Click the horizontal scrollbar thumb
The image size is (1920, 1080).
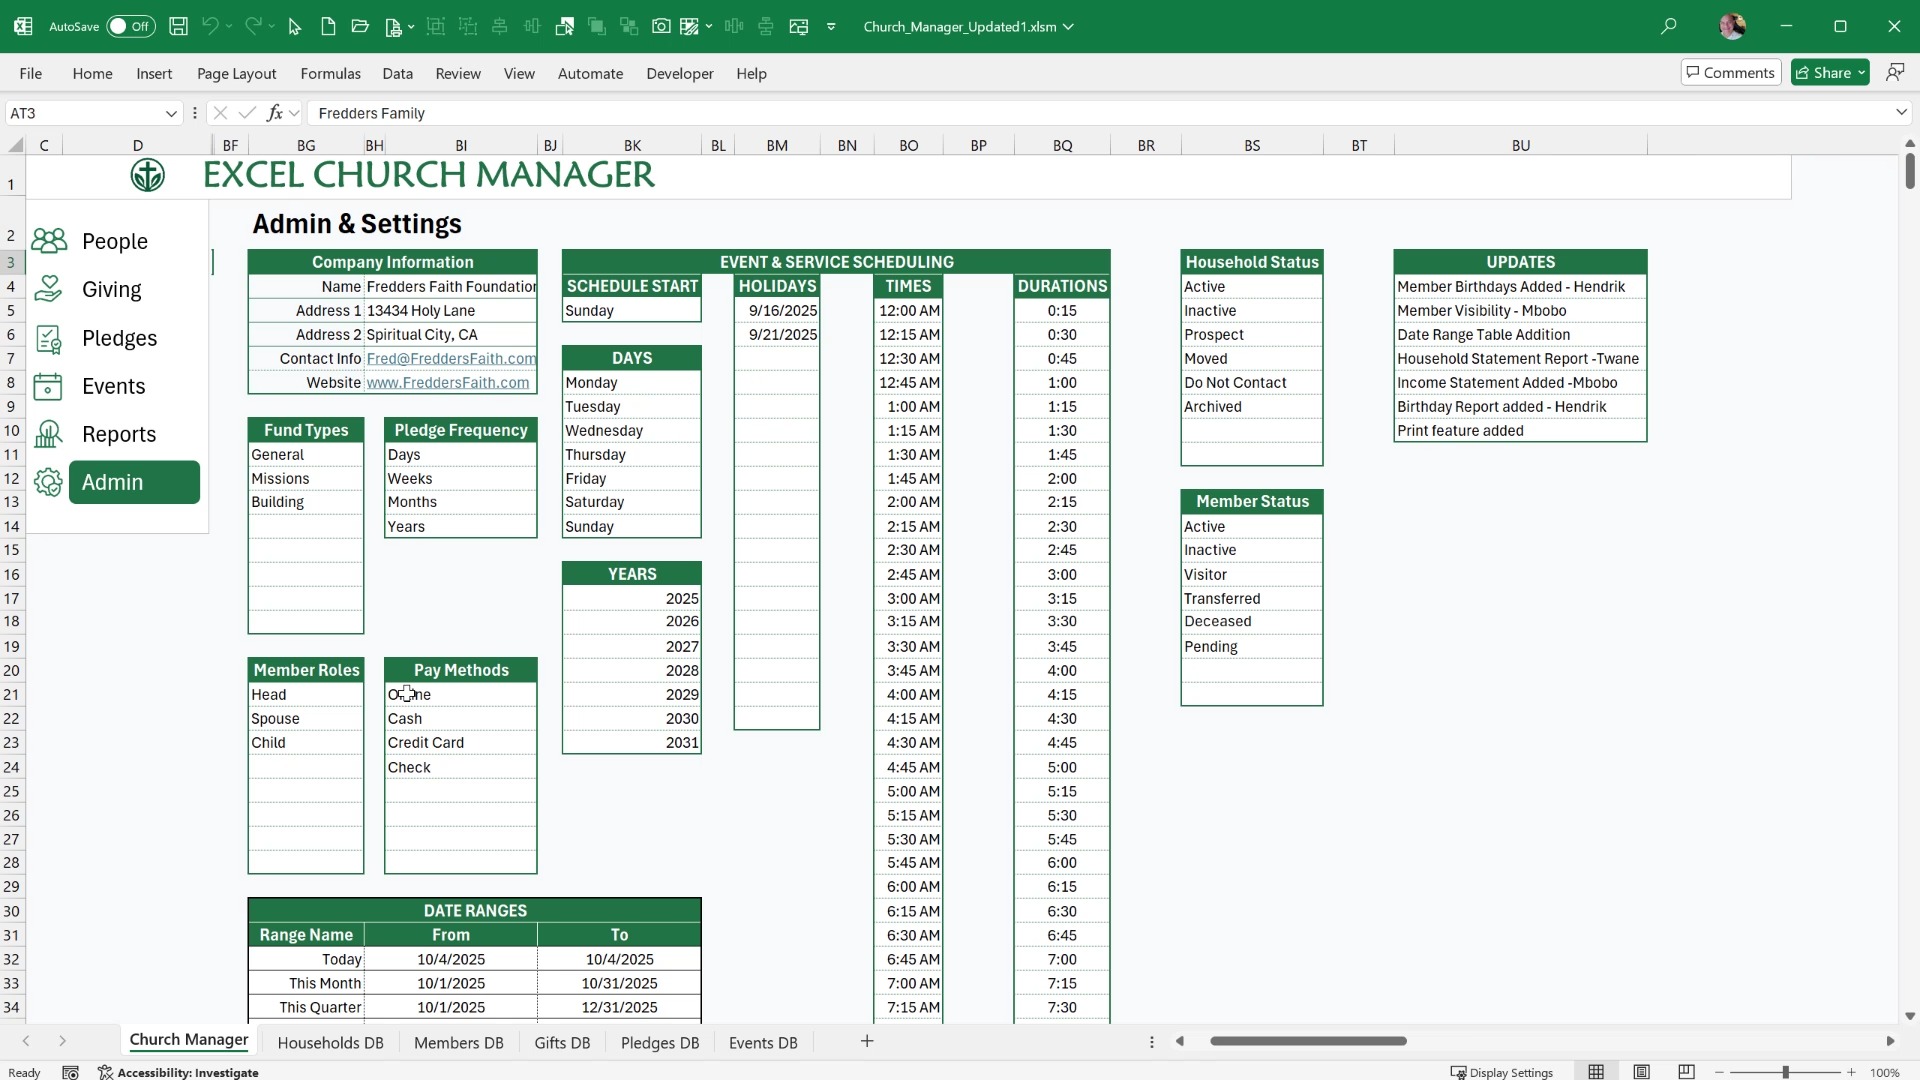pyautogui.click(x=1307, y=1041)
